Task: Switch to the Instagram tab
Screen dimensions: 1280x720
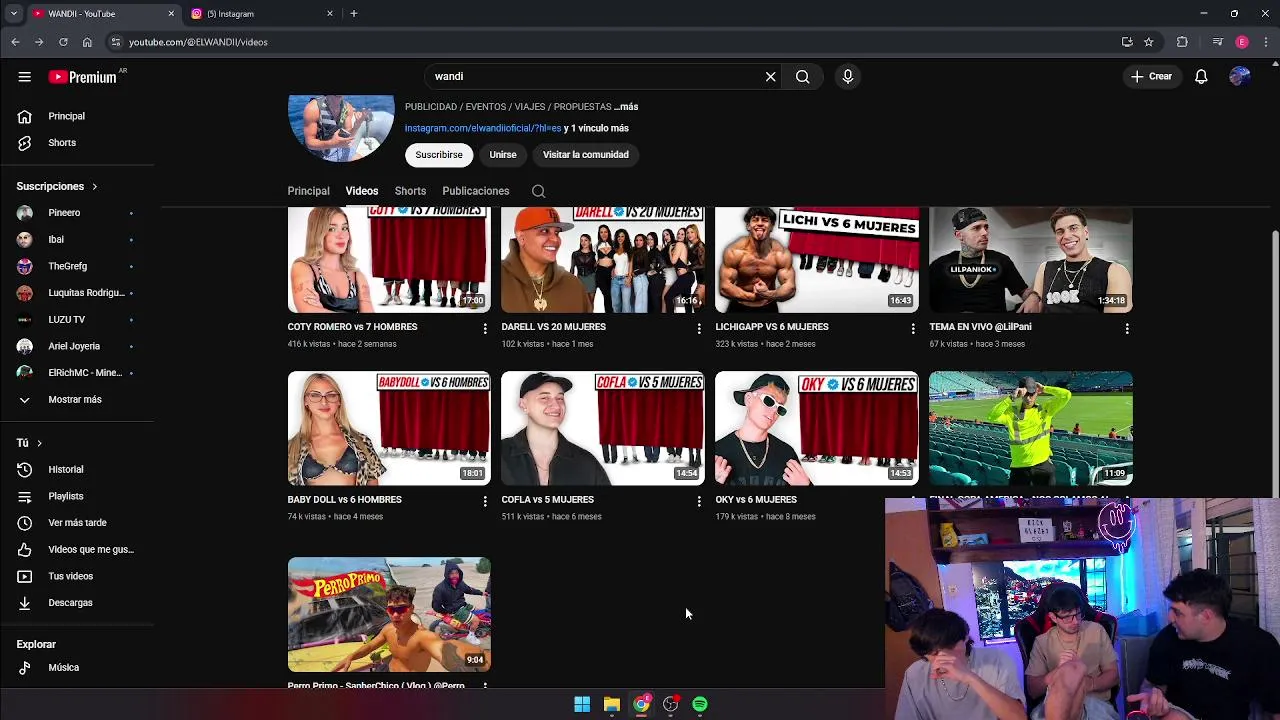Action: pyautogui.click(x=260, y=14)
